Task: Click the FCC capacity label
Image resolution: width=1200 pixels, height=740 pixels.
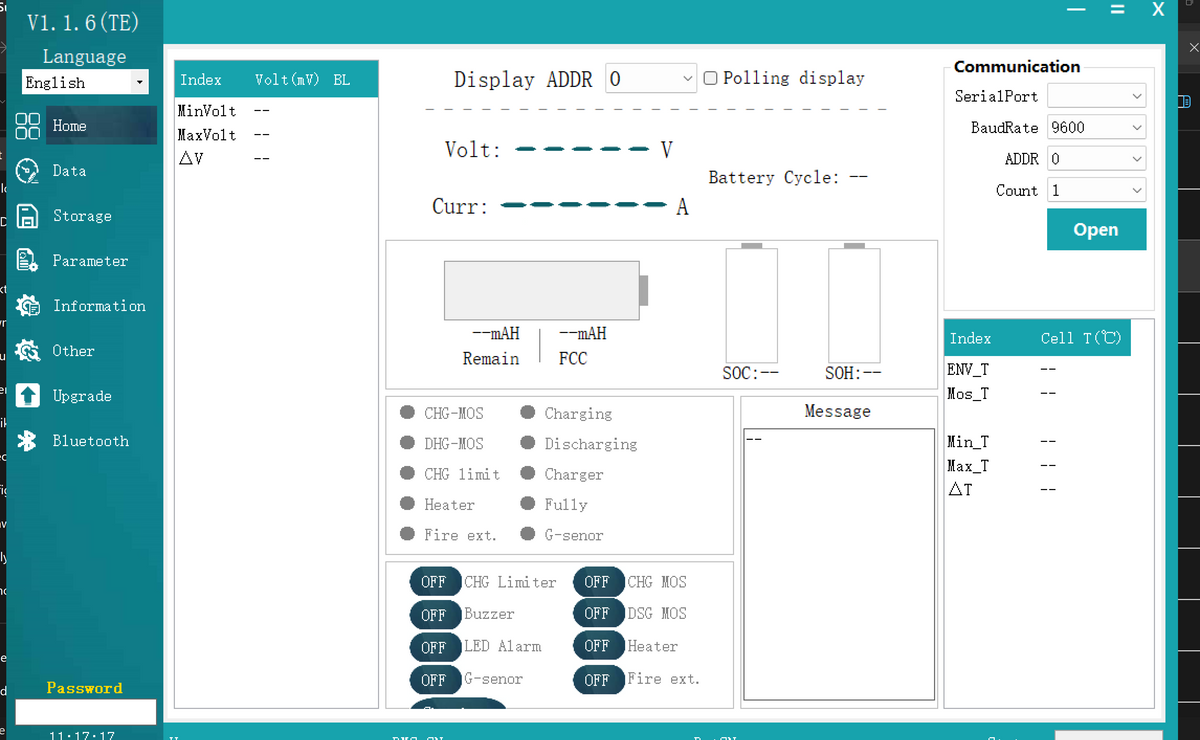Action: click(x=573, y=358)
